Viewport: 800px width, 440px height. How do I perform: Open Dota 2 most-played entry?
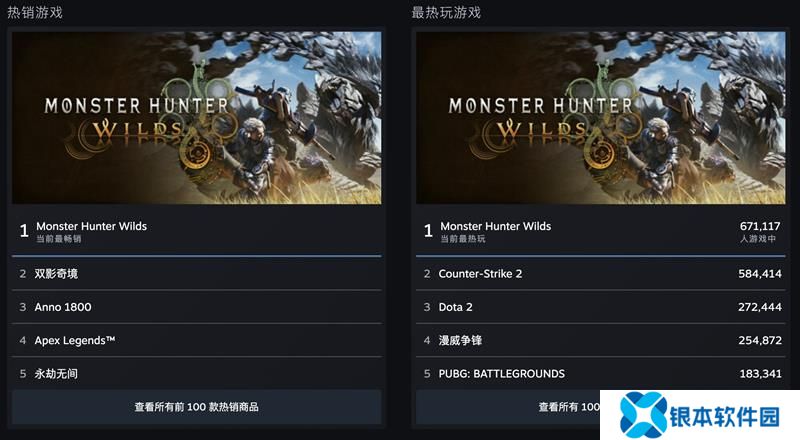coord(601,307)
